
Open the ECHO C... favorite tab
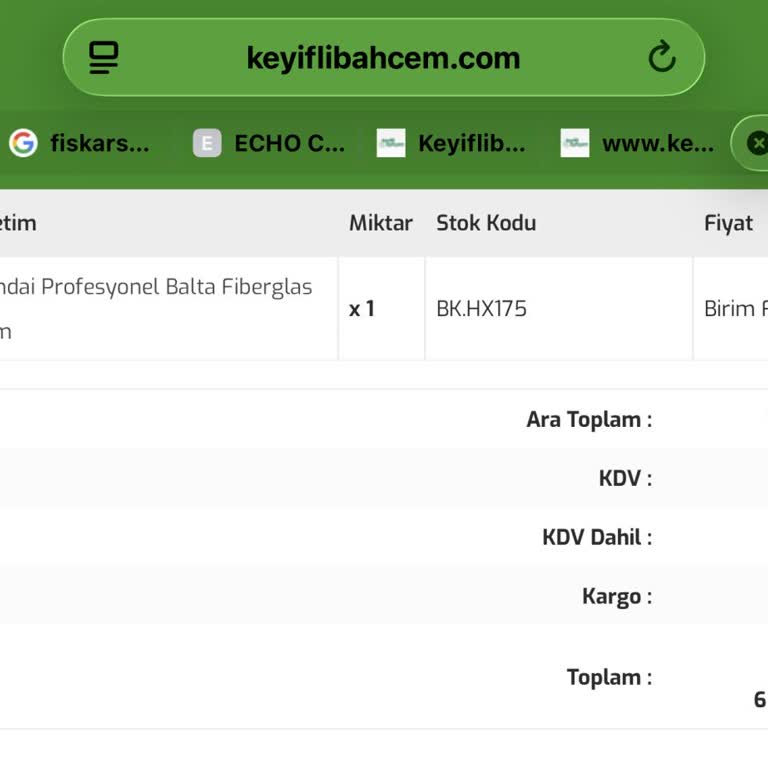tap(269, 143)
